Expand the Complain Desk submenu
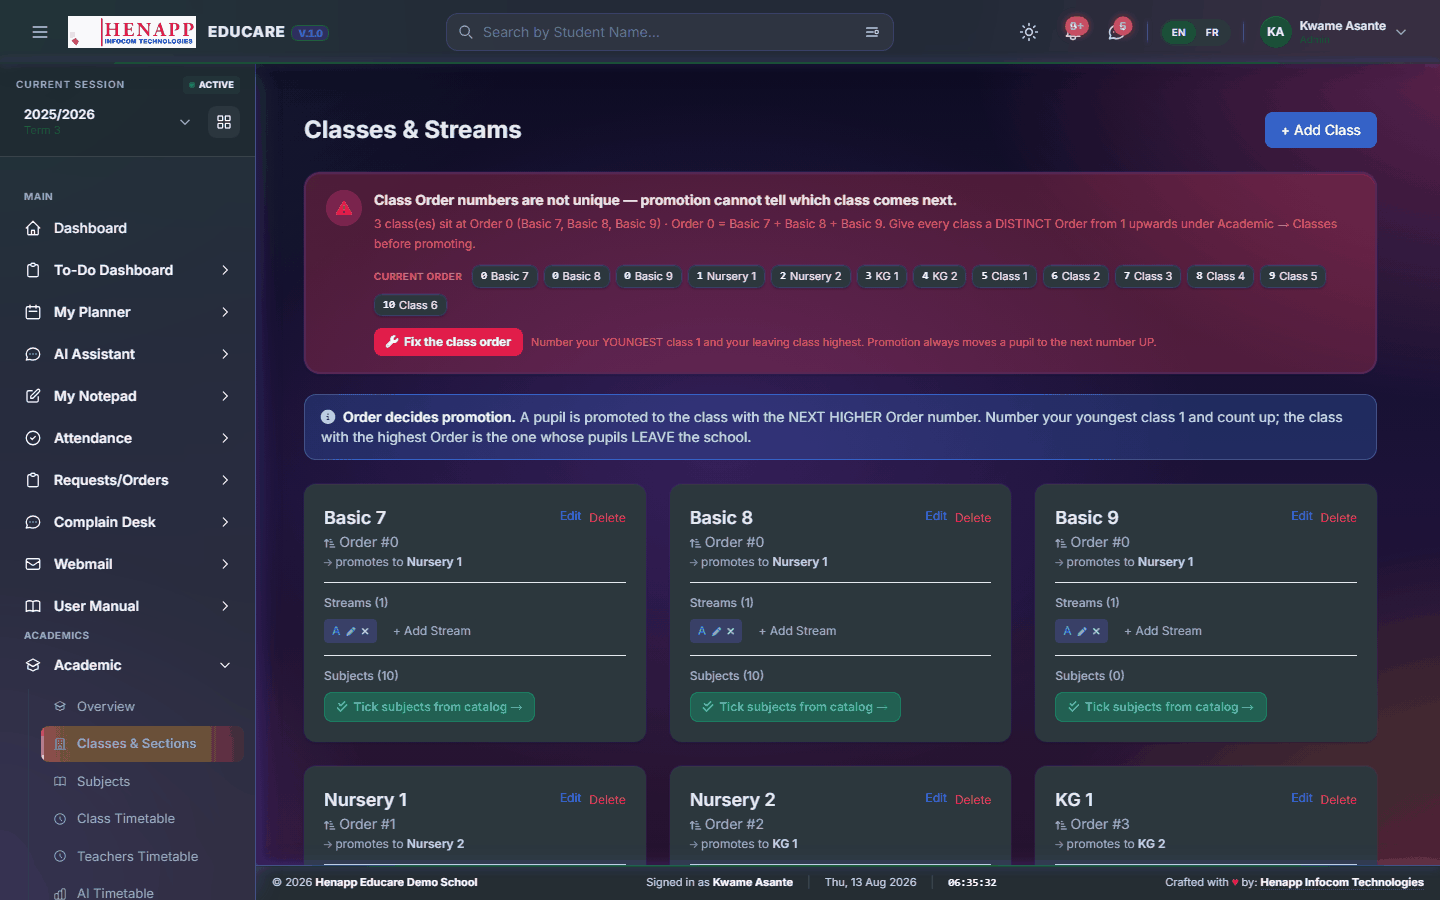Viewport: 1440px width, 900px height. [x=225, y=522]
